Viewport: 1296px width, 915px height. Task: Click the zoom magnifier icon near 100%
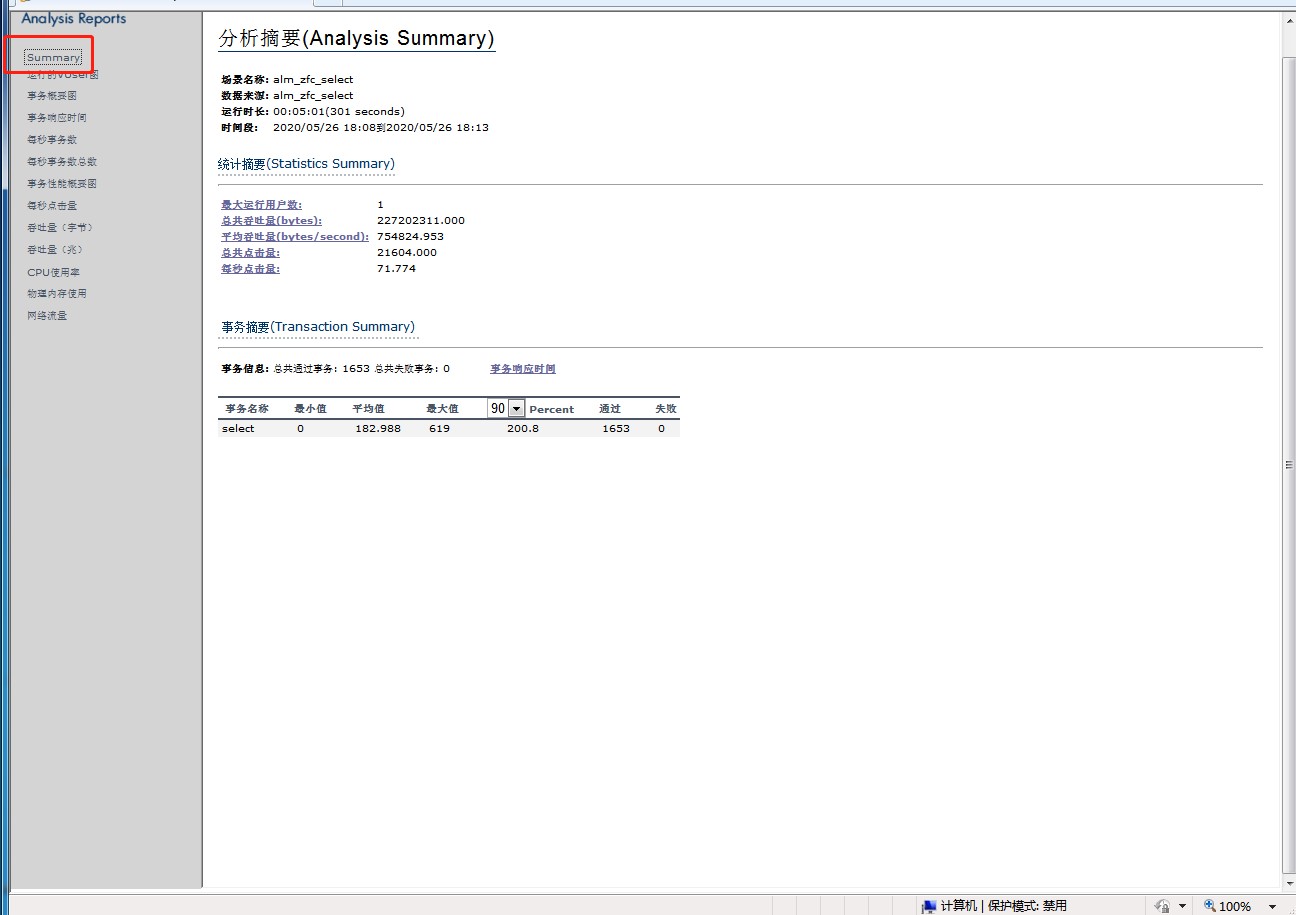point(1208,906)
